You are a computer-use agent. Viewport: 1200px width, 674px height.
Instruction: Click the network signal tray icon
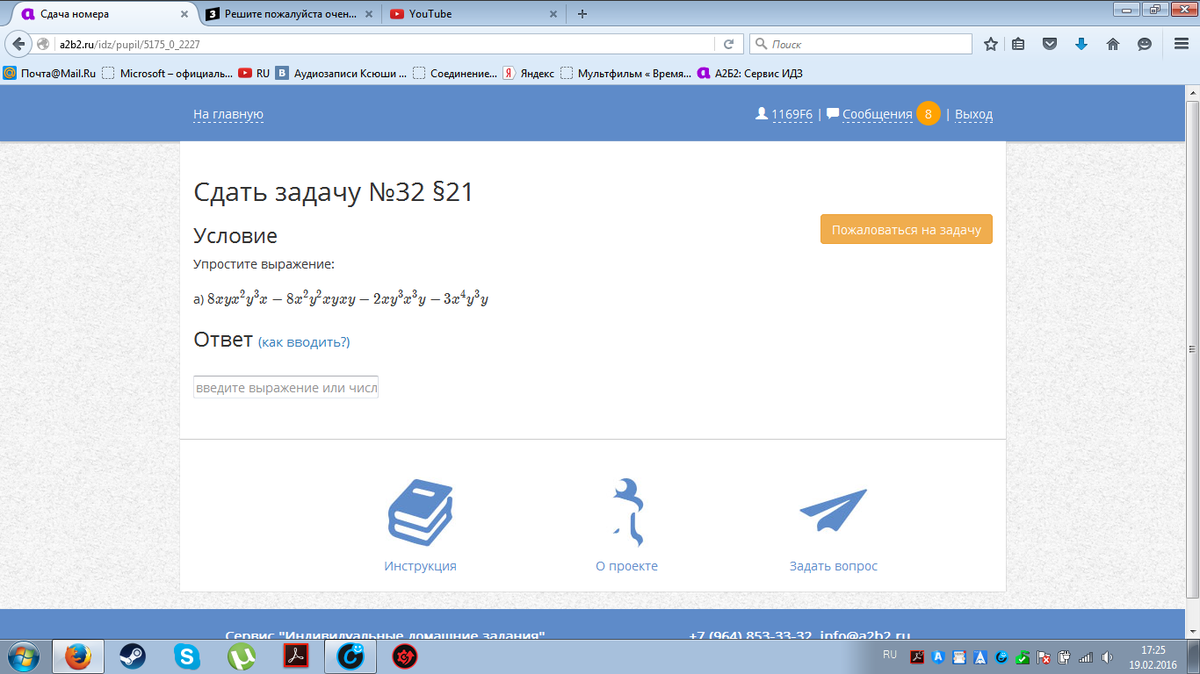pos(1086,658)
